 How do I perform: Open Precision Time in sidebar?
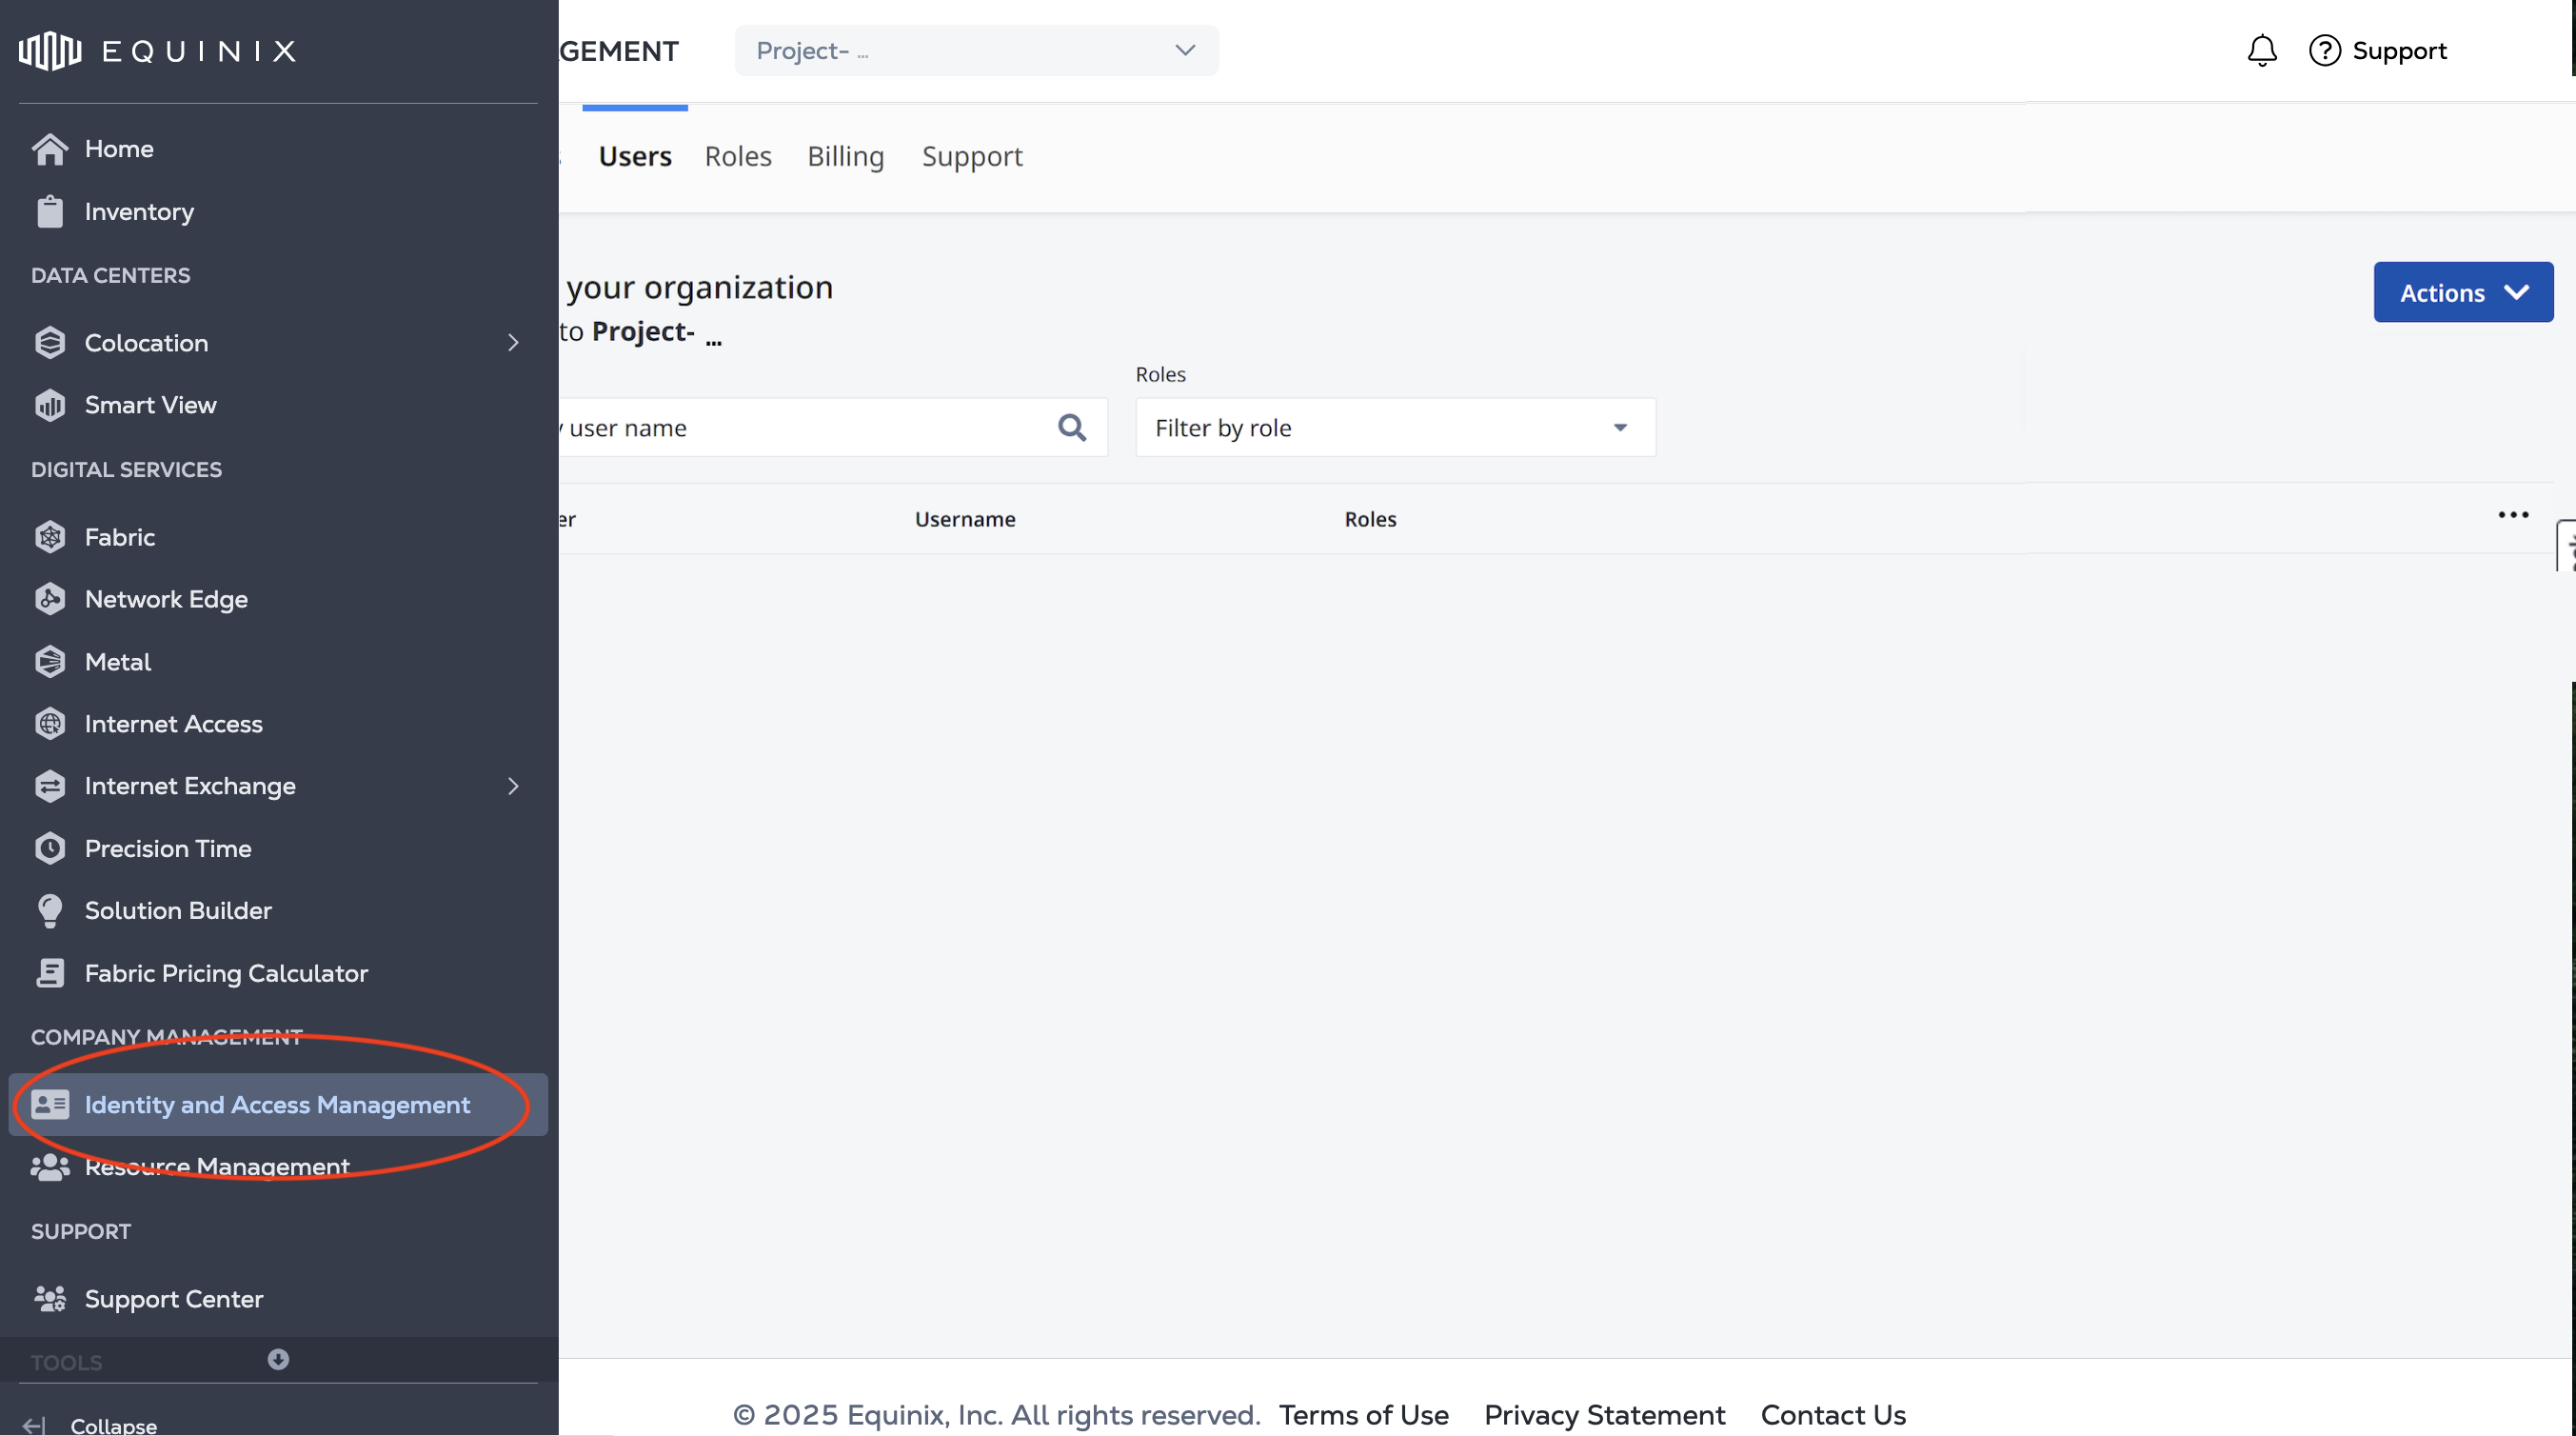(278, 848)
